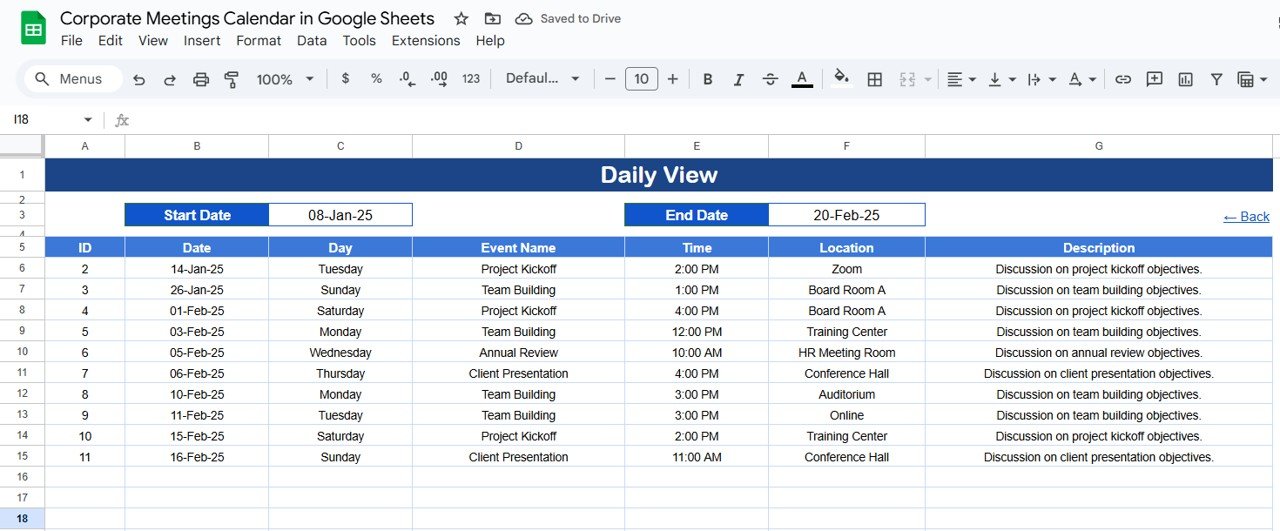1280x531 pixels.
Task: Click the Auditorium location cell
Action: pos(847,394)
